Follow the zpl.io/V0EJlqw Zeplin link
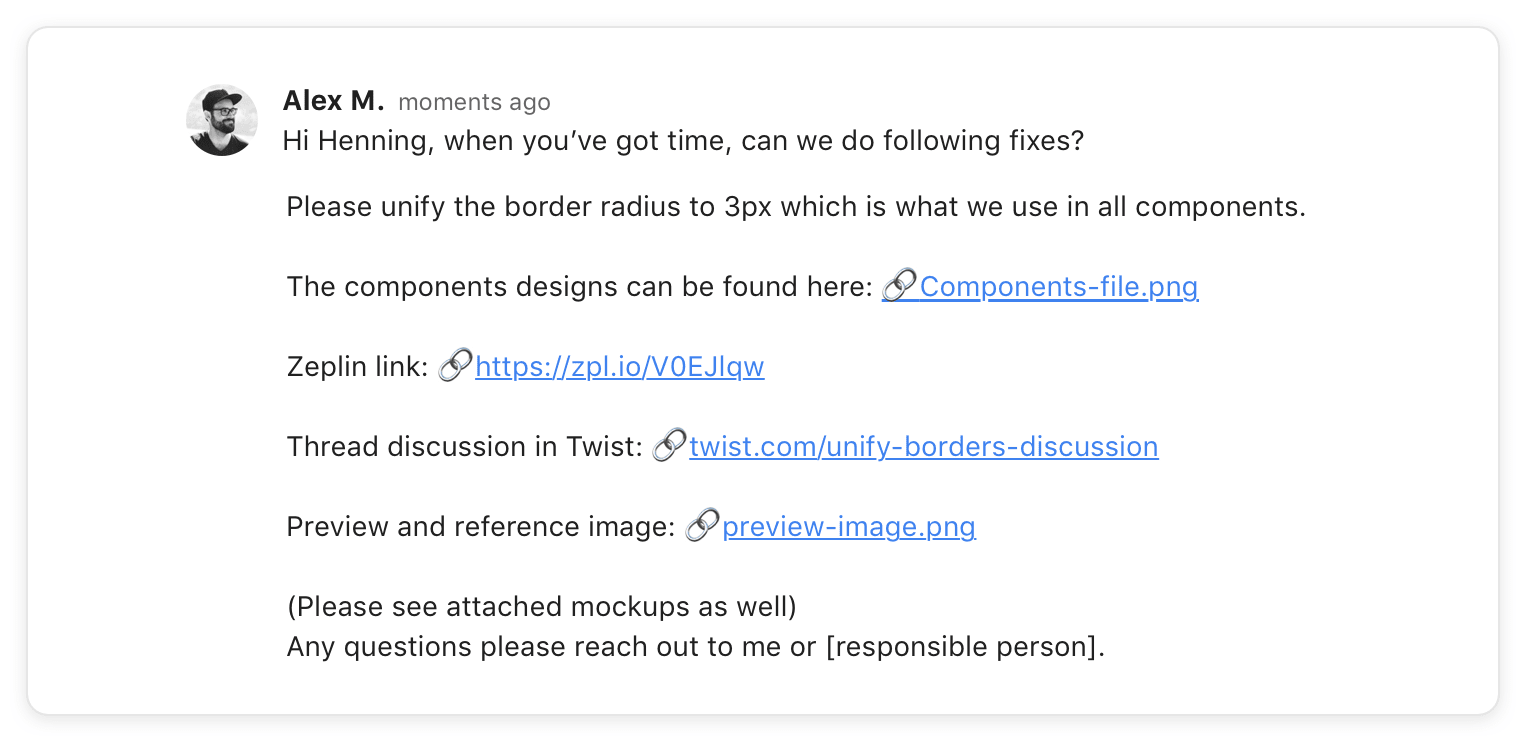Viewport: 1526px width, 742px height. [x=620, y=367]
